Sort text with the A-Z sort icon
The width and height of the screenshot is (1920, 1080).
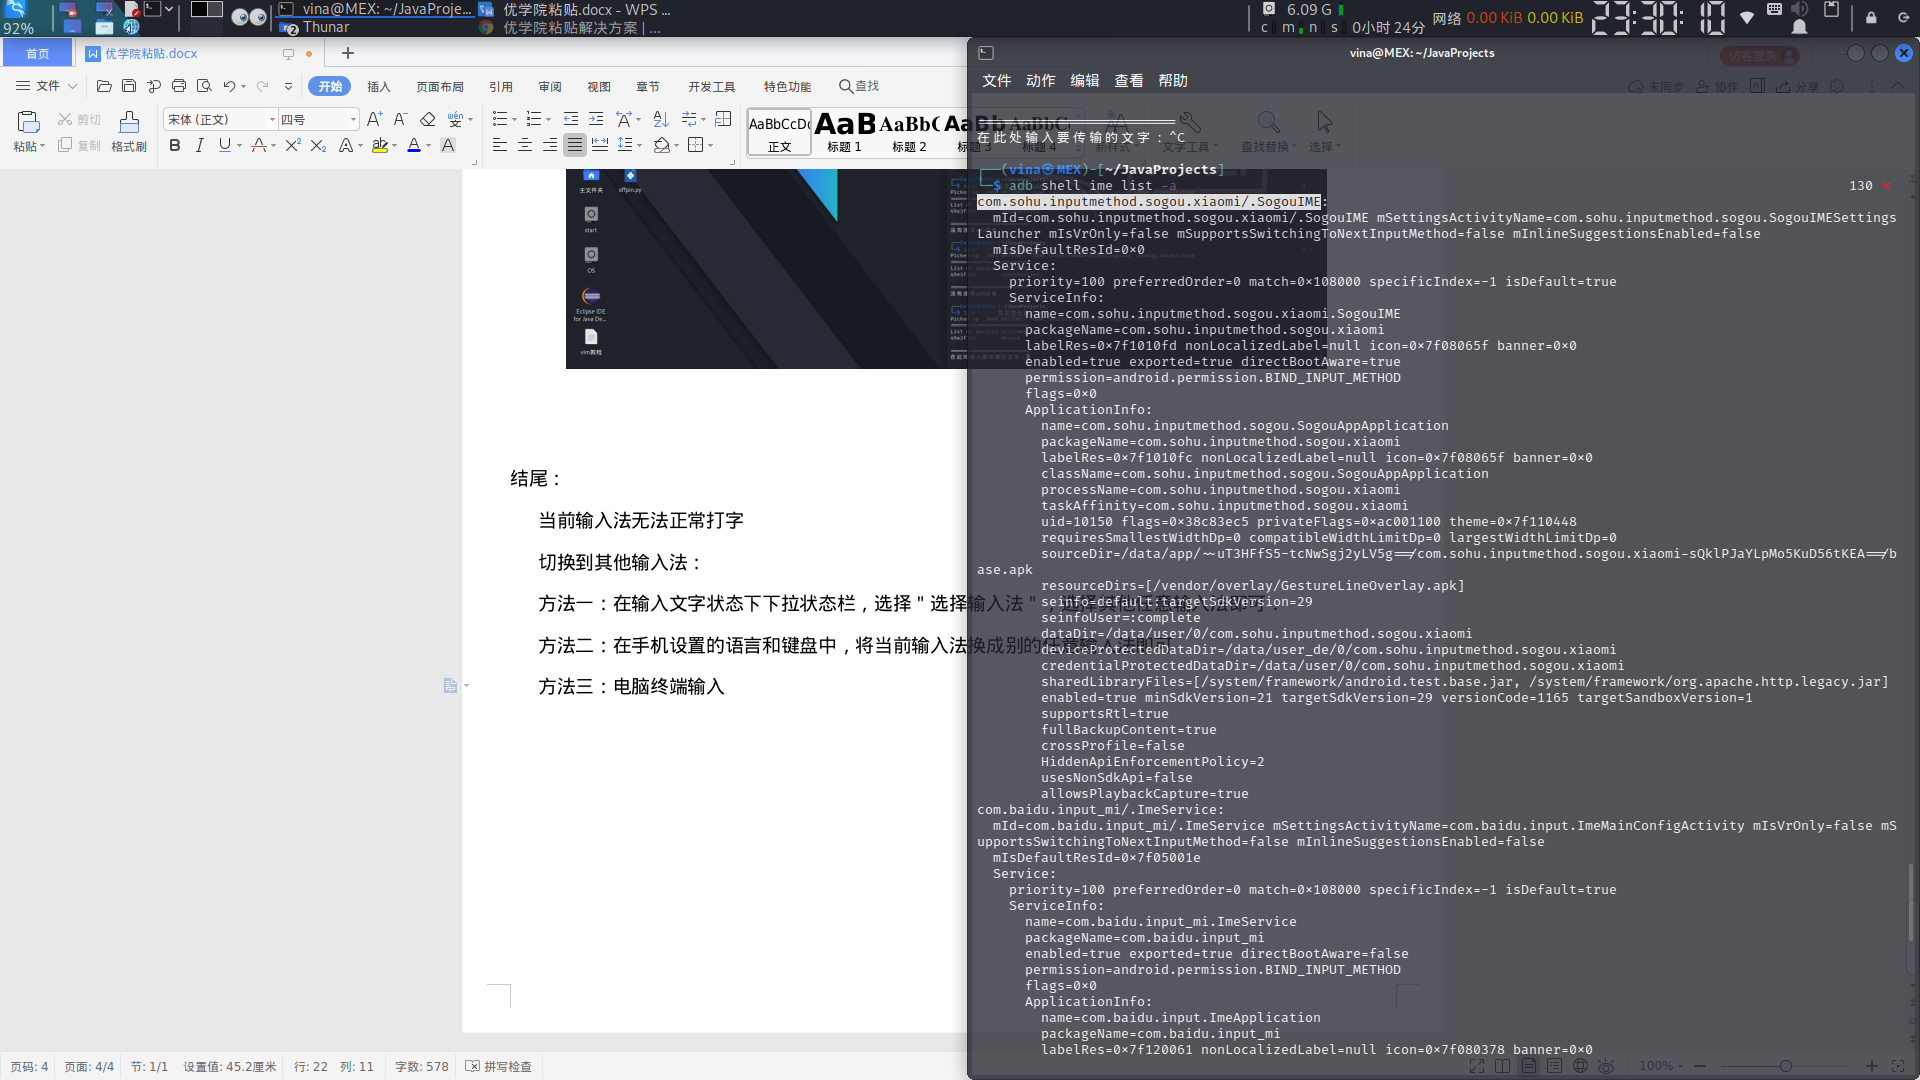(661, 119)
